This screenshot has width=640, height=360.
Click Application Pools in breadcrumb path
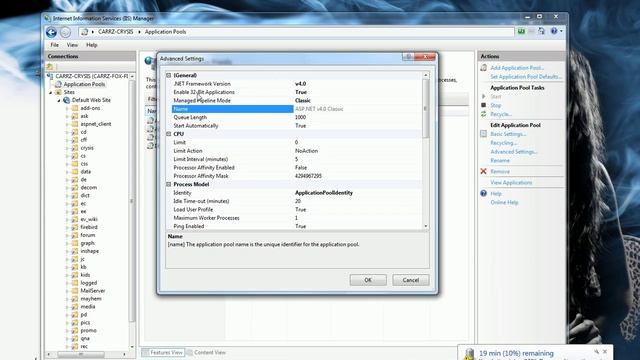click(x=165, y=32)
